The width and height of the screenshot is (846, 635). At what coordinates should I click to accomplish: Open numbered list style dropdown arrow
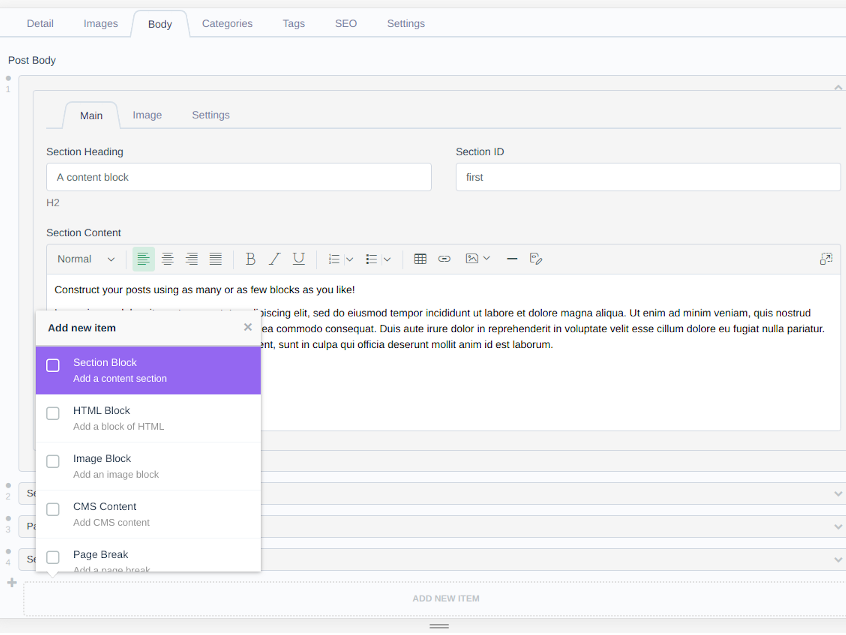point(350,259)
